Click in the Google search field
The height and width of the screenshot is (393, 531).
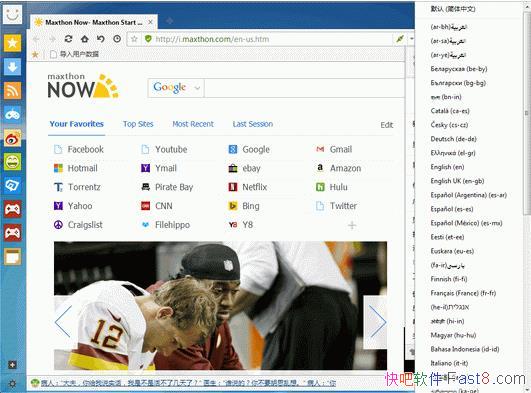click(x=304, y=88)
